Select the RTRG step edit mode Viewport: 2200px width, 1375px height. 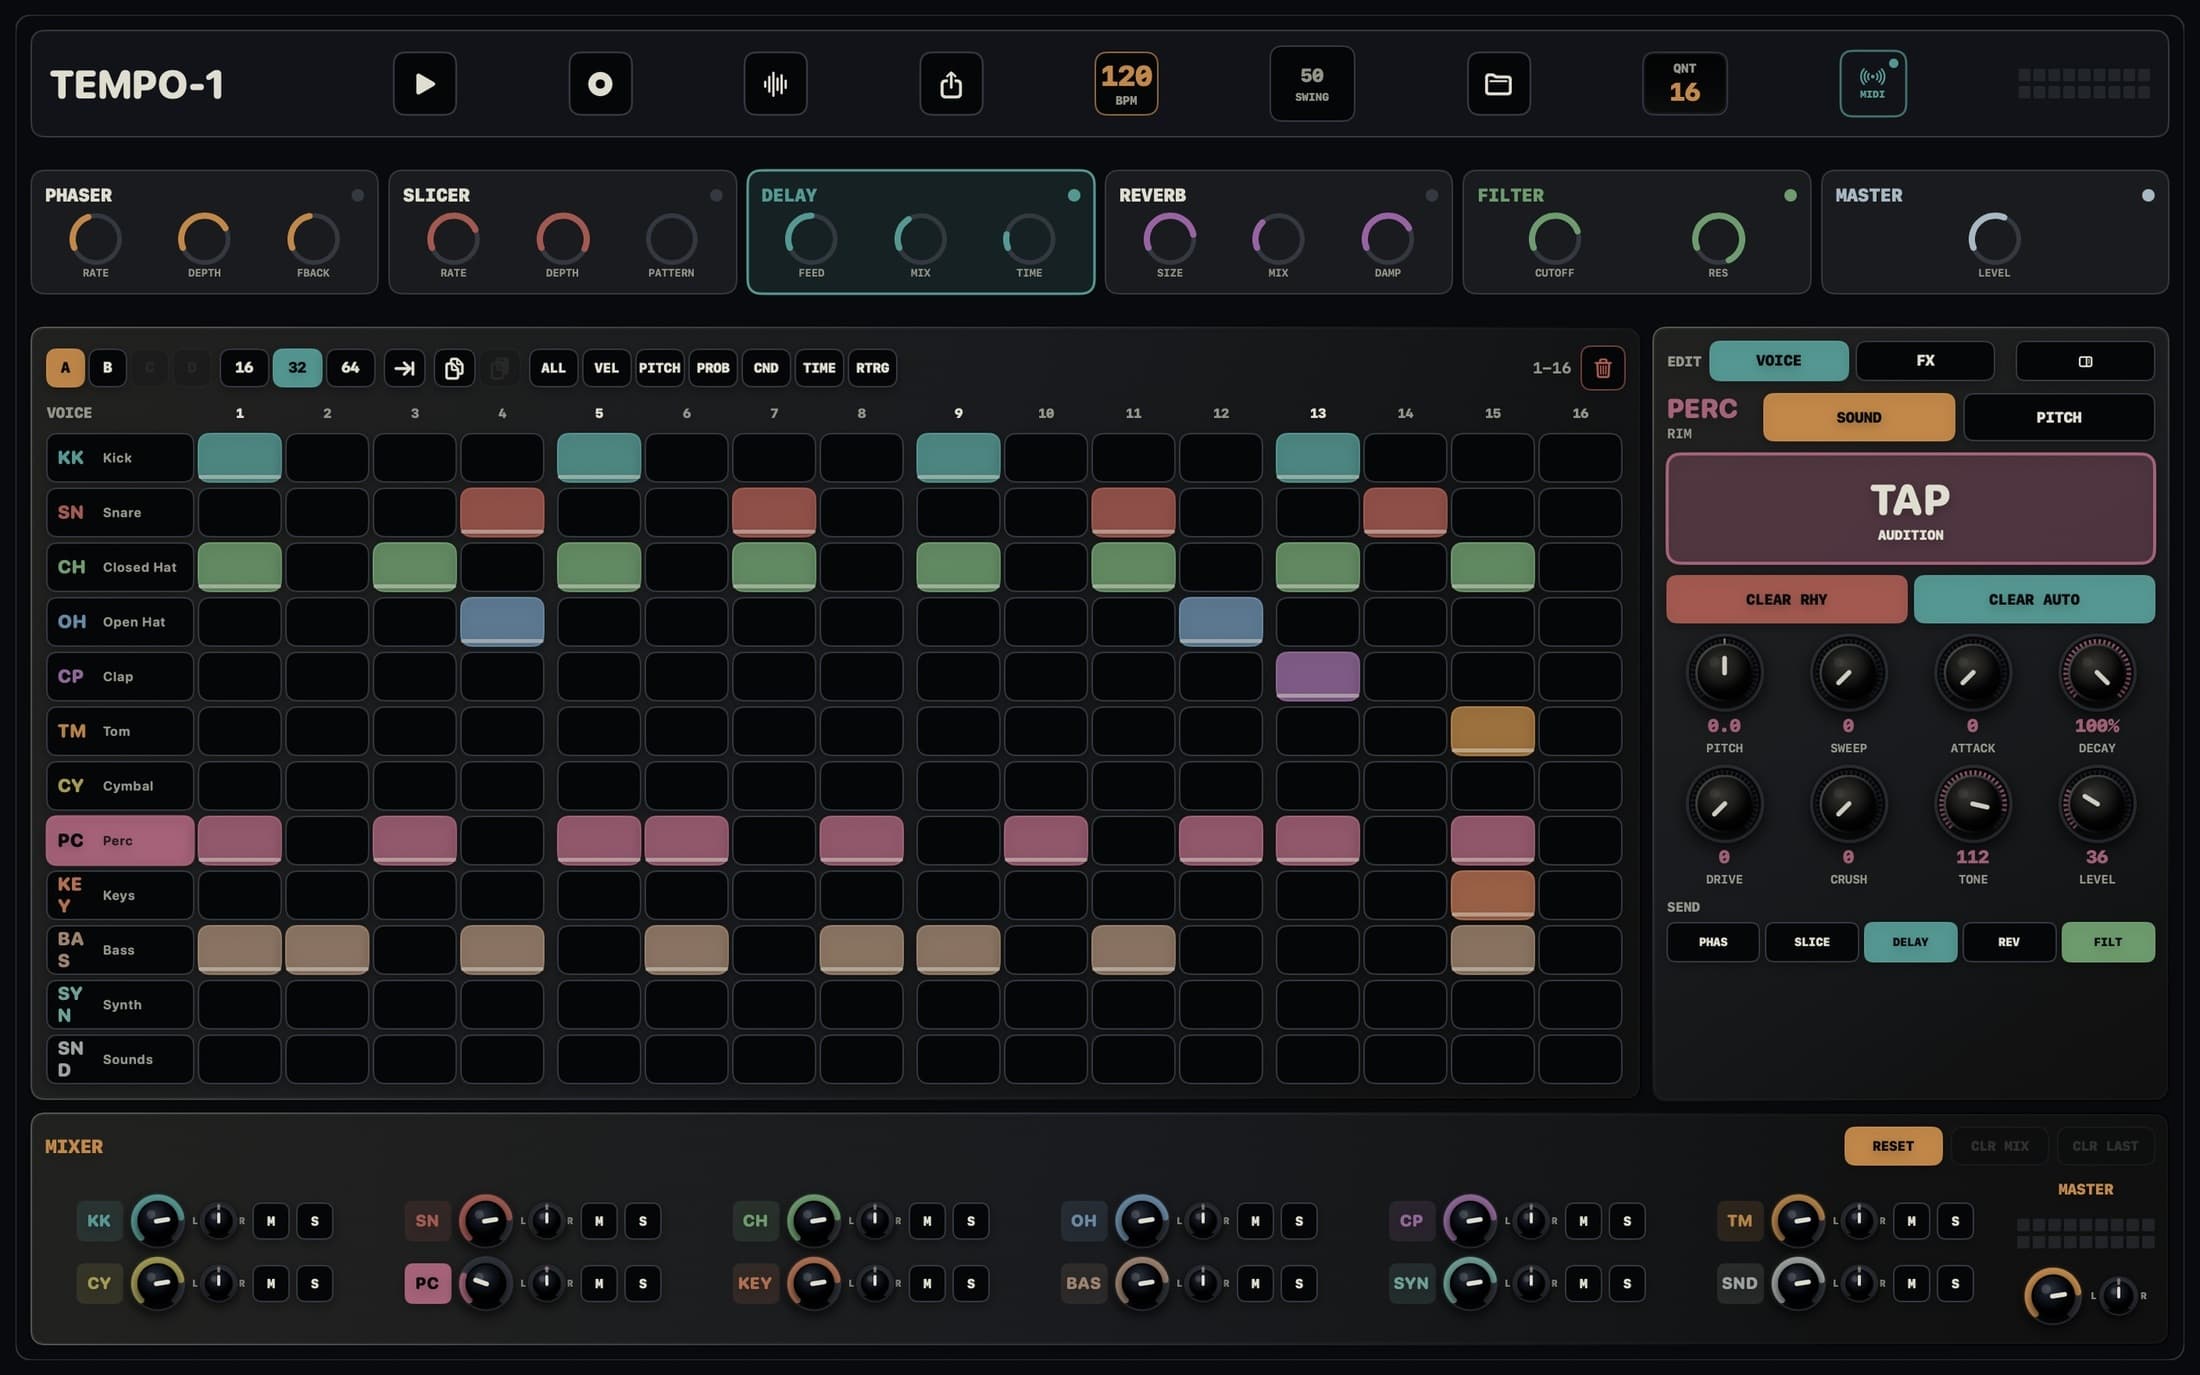tap(872, 368)
